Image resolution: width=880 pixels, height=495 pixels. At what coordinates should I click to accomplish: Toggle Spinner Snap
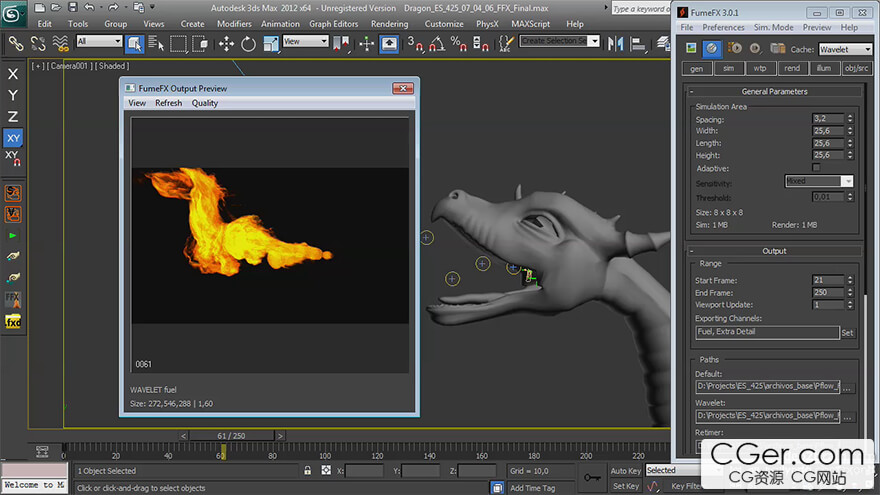click(x=480, y=43)
